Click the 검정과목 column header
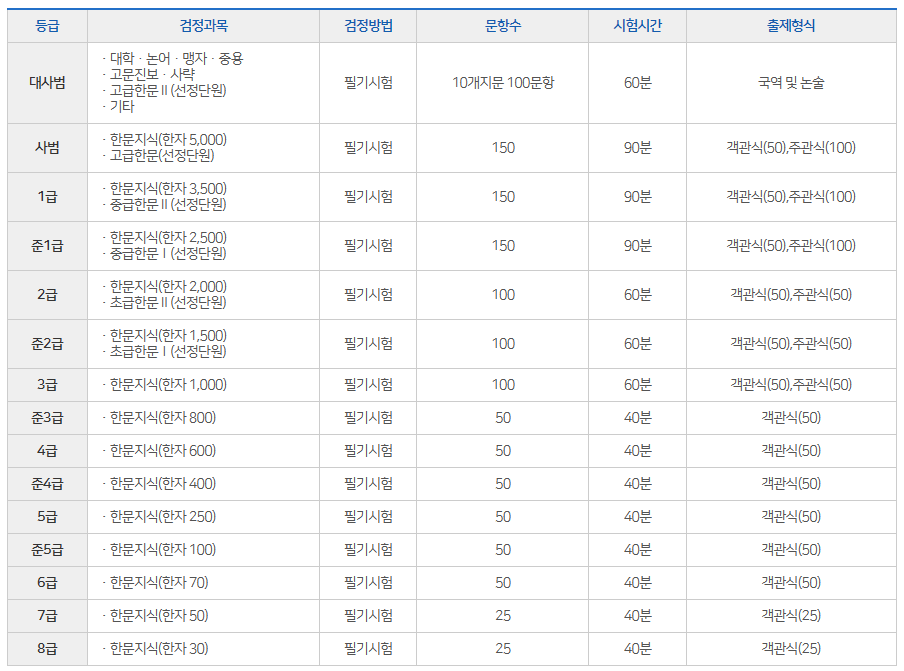904x671 pixels. click(x=203, y=27)
